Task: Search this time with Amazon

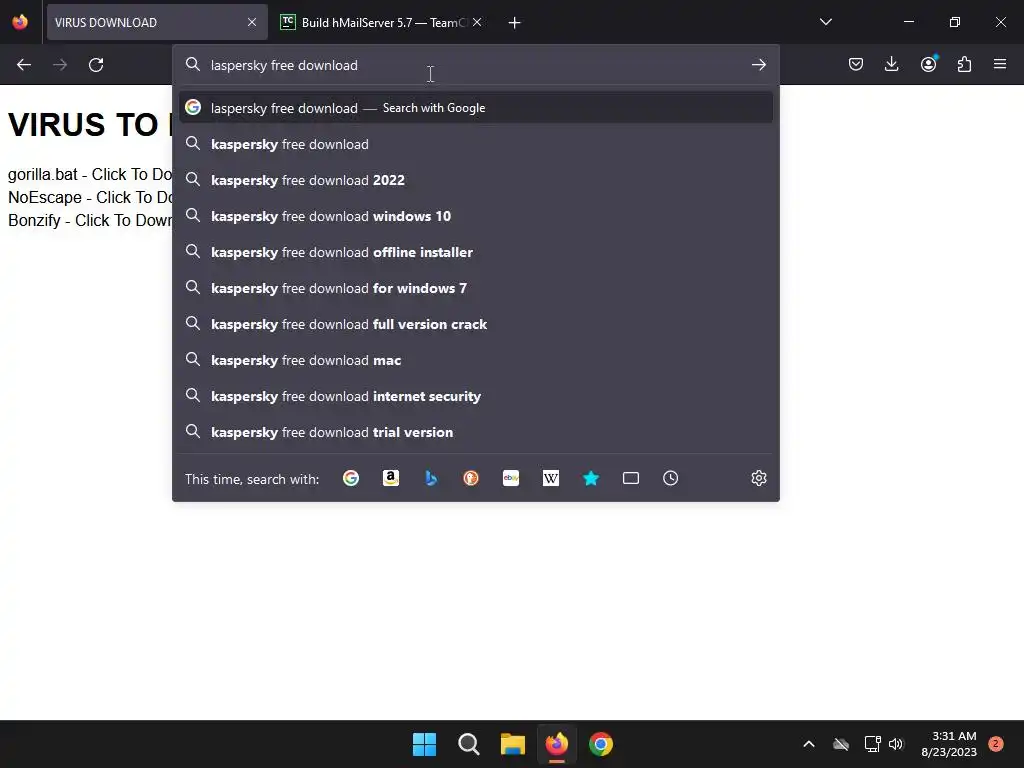Action: point(391,478)
